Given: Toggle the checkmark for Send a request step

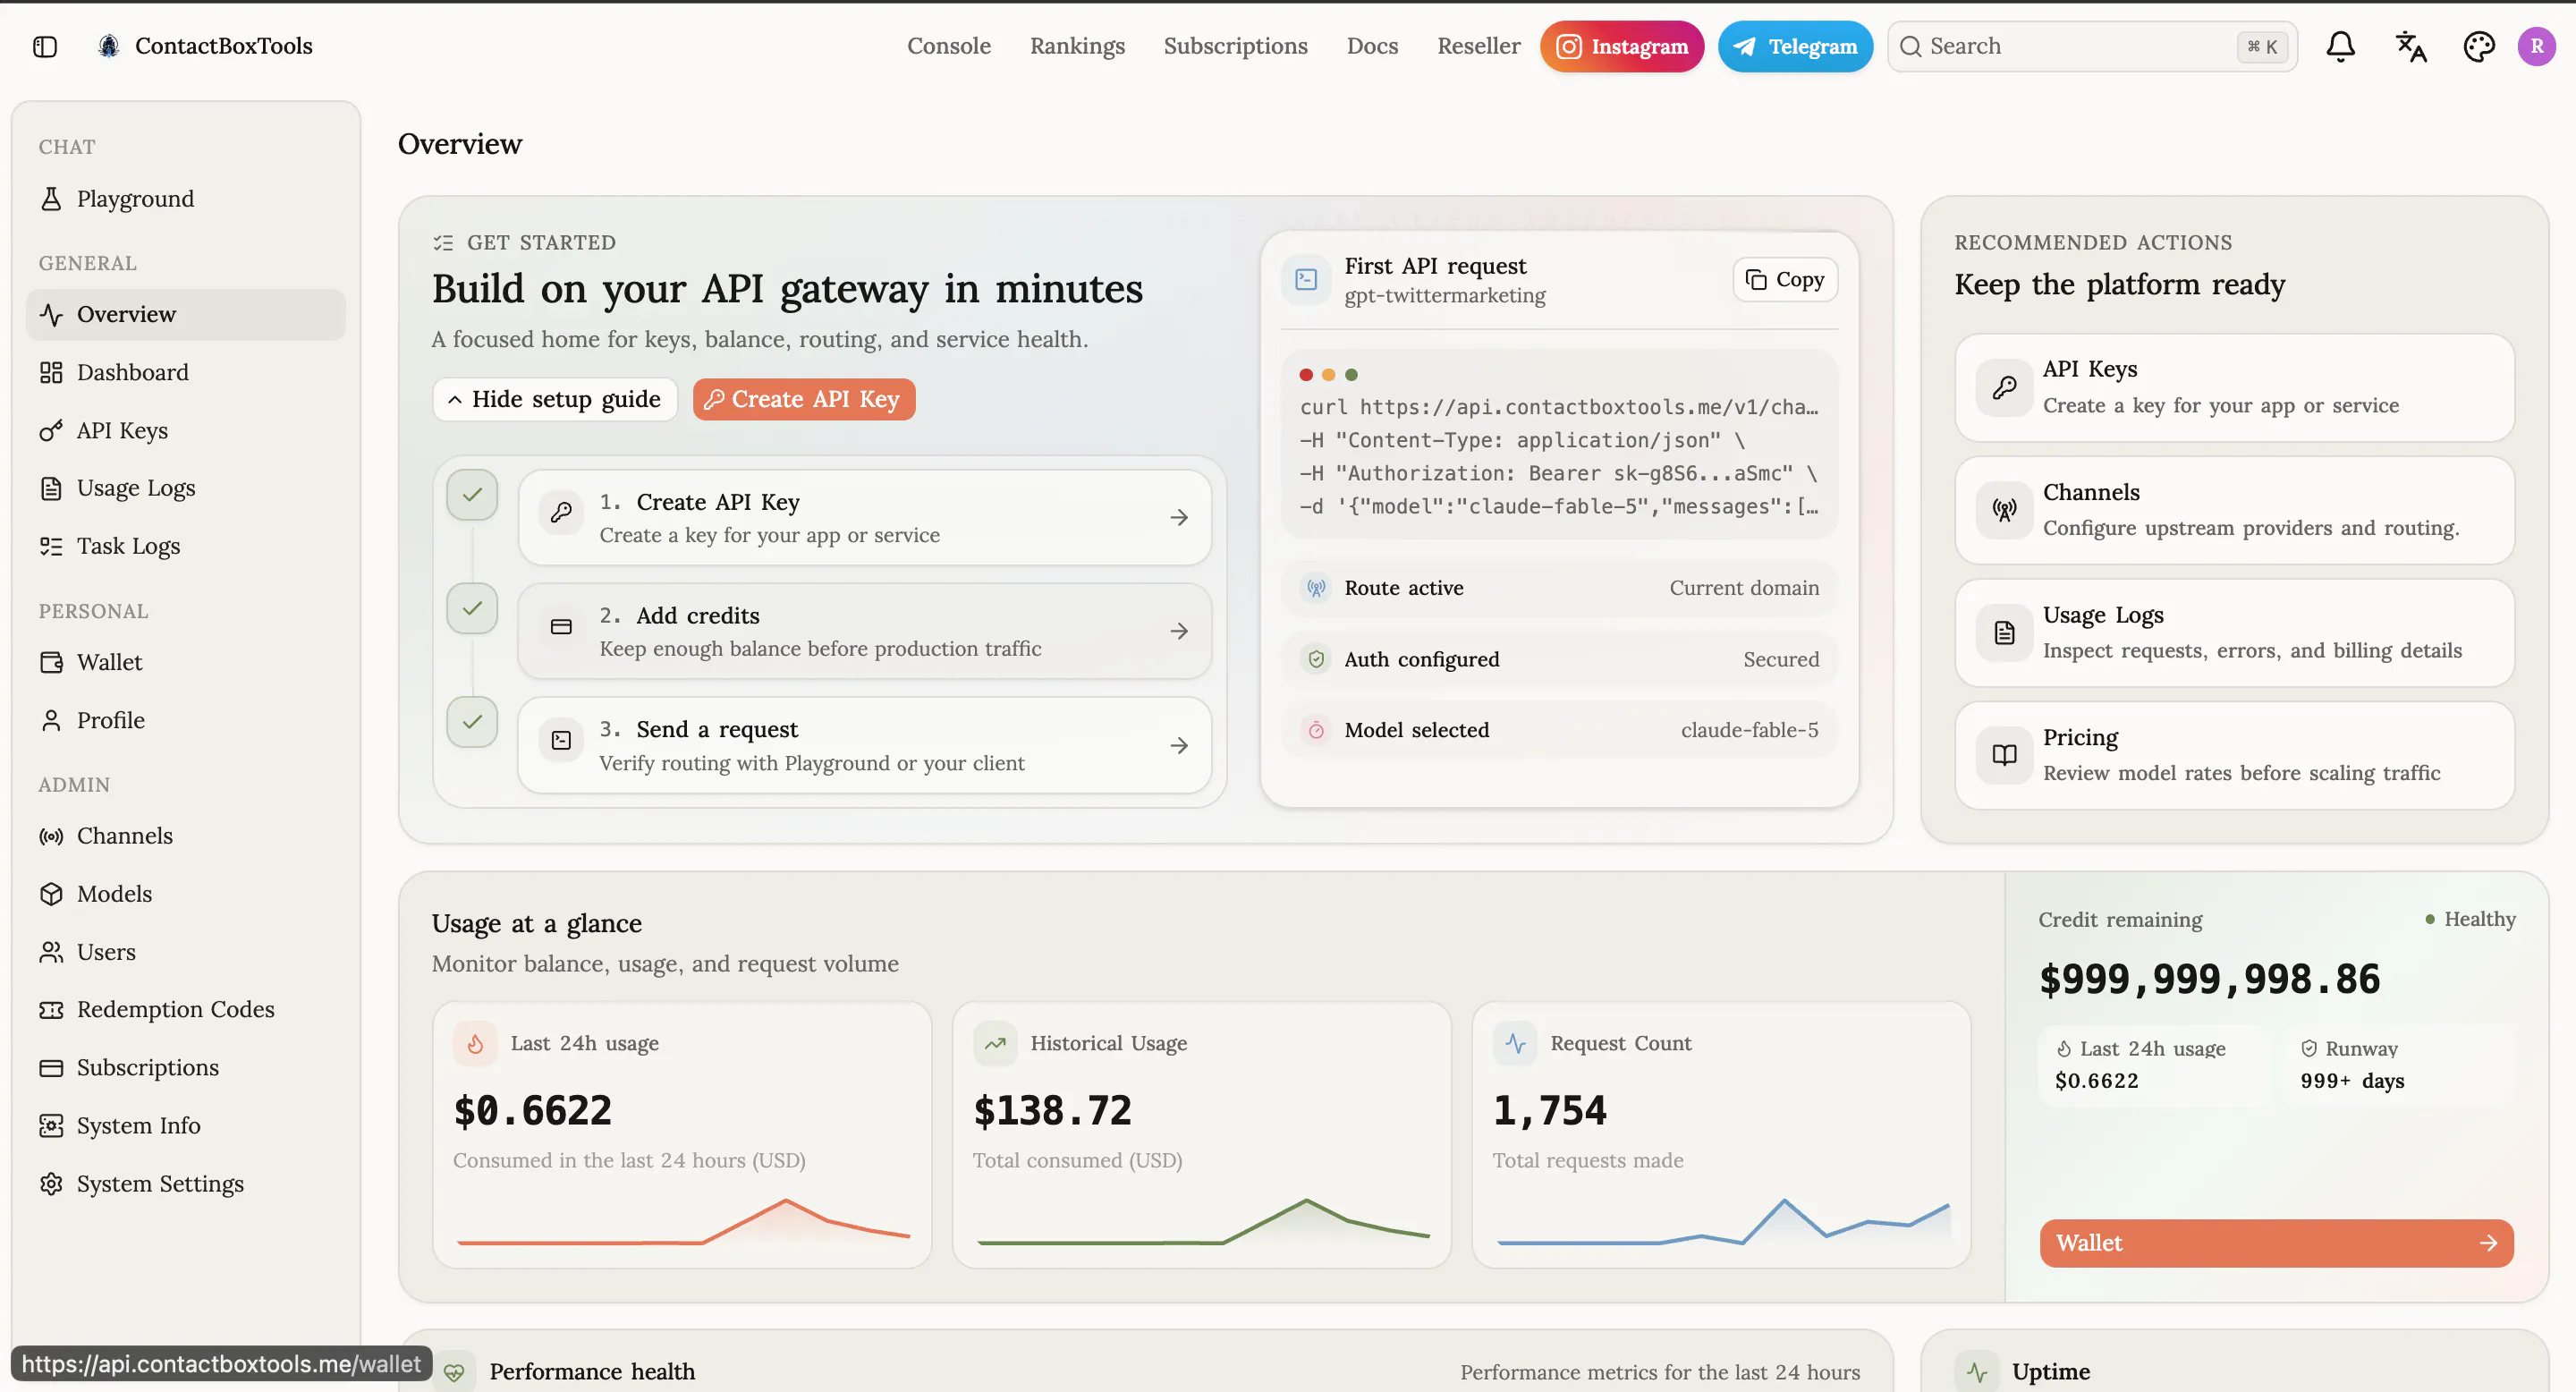Looking at the screenshot, I should click(x=472, y=722).
